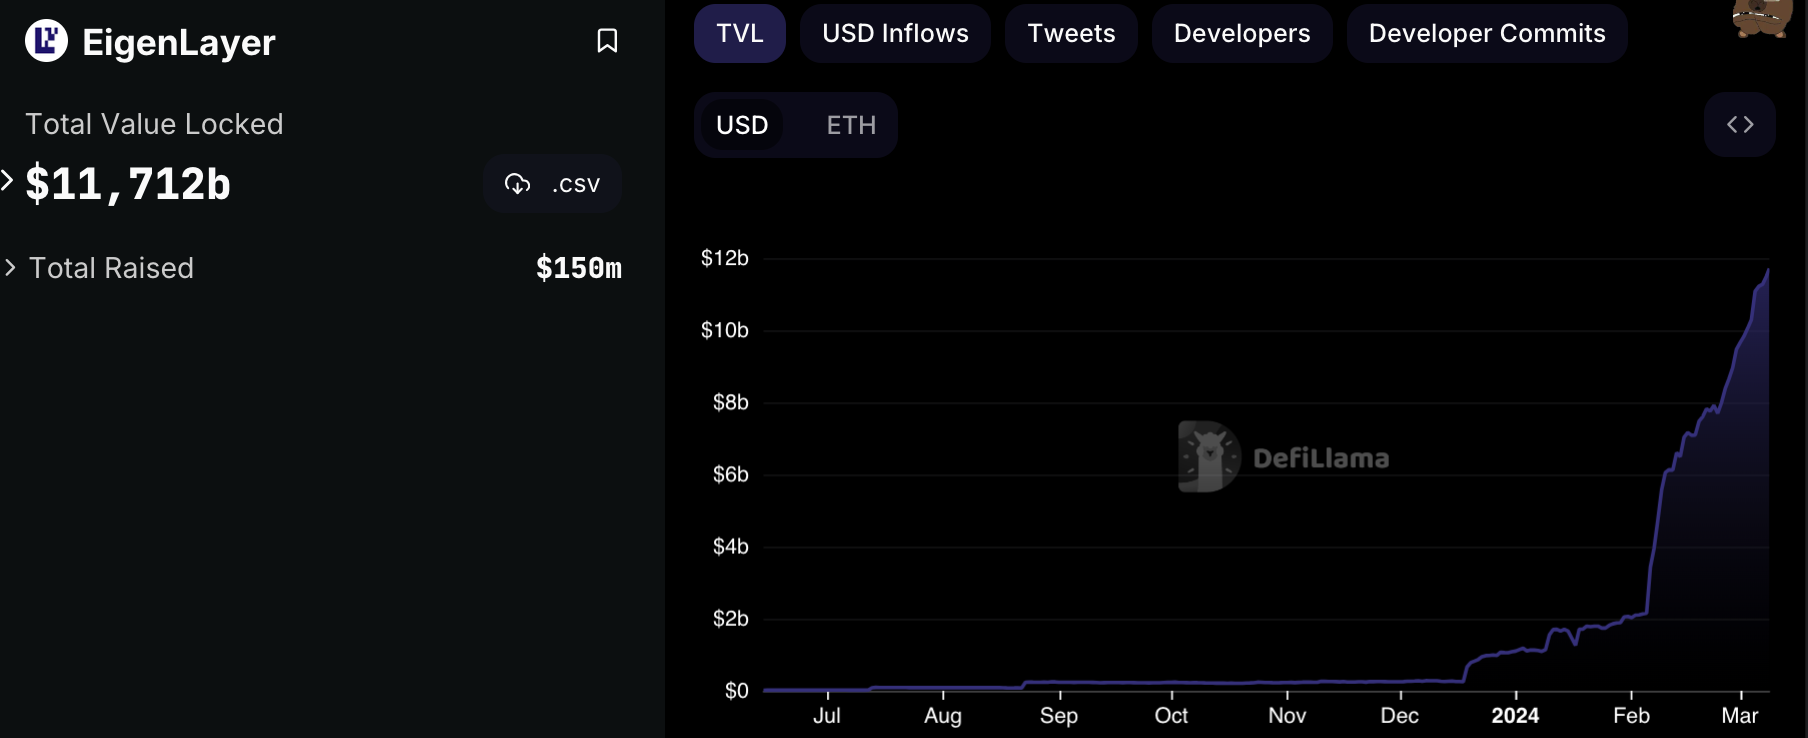
Task: Toggle USD Inflows on the chart
Action: [x=895, y=34]
